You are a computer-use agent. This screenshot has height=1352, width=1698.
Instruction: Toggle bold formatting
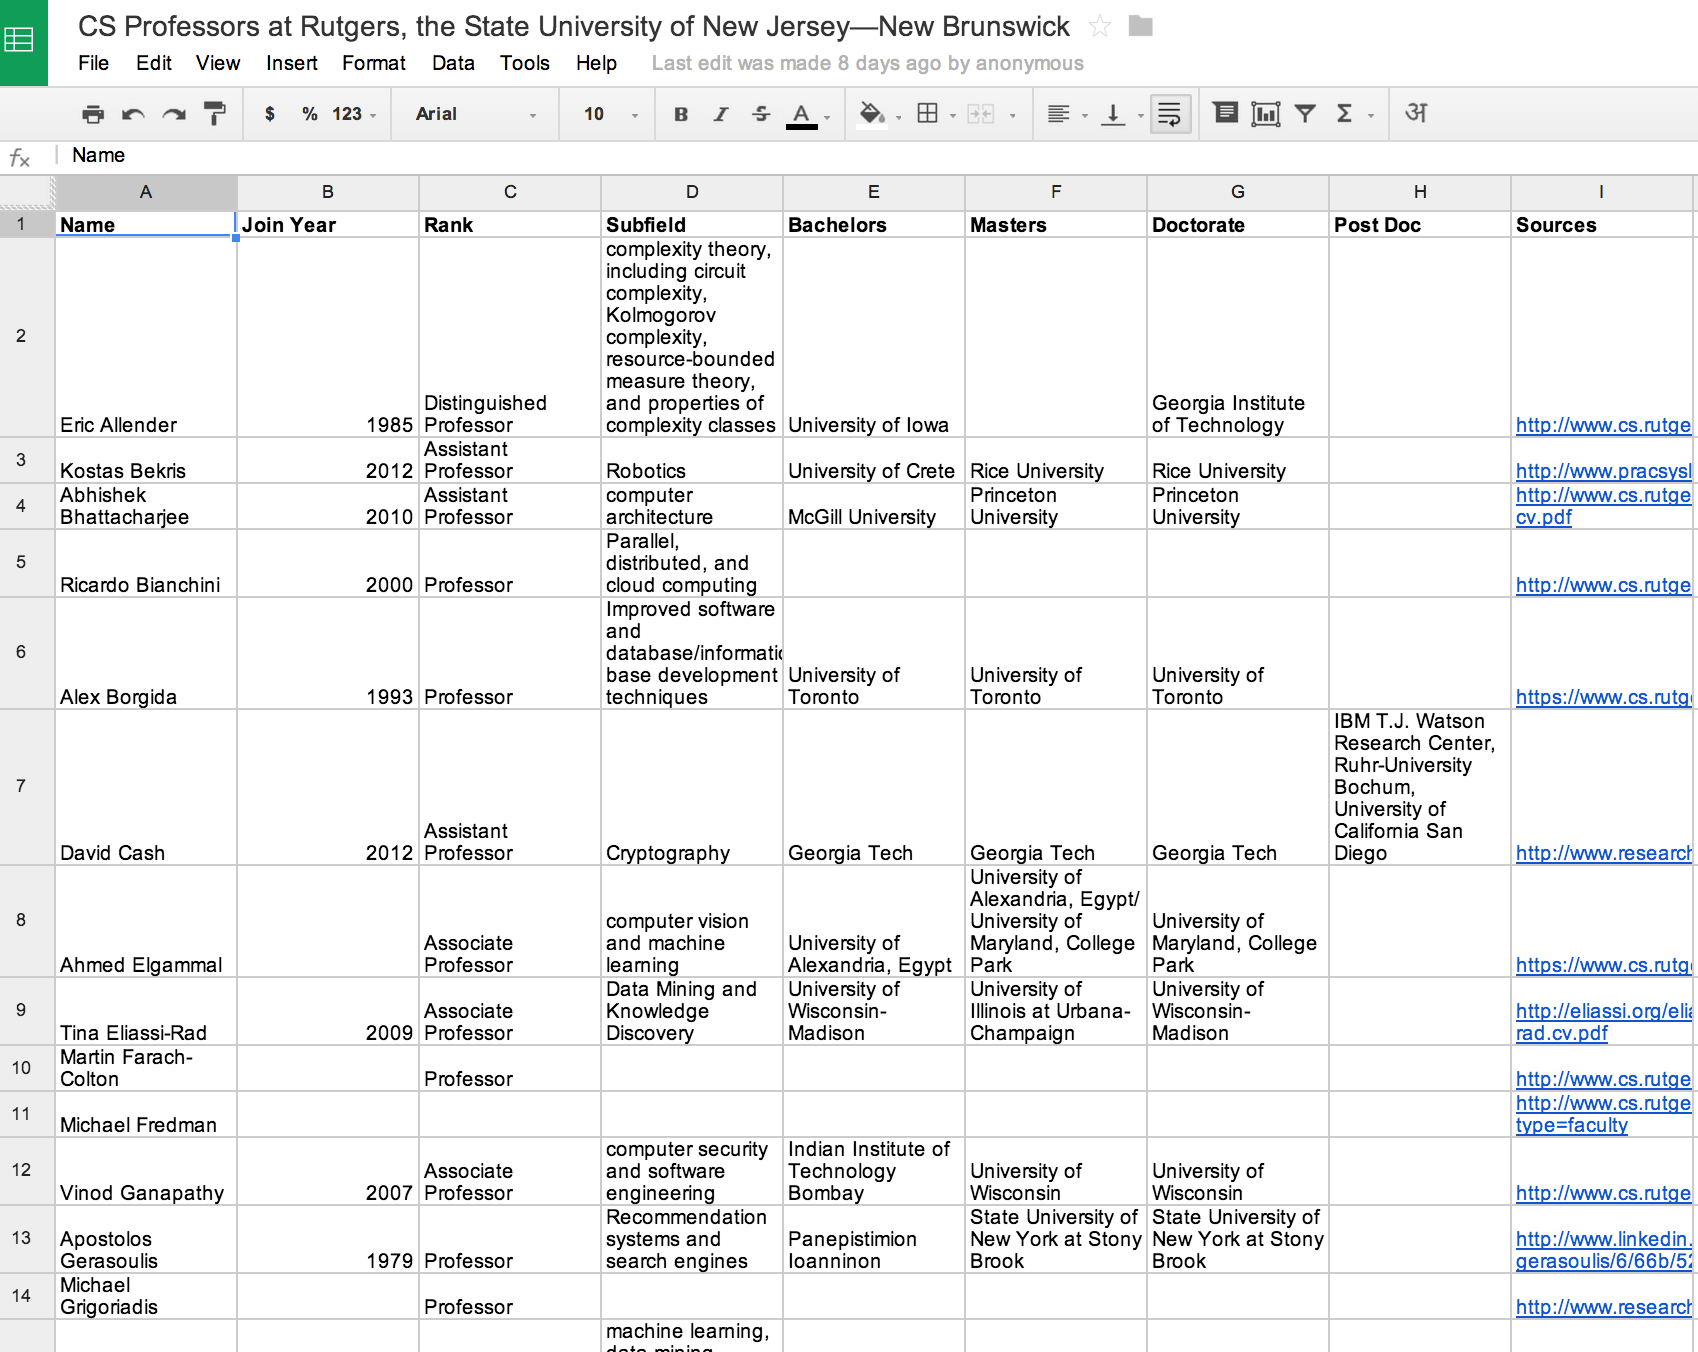pyautogui.click(x=681, y=114)
